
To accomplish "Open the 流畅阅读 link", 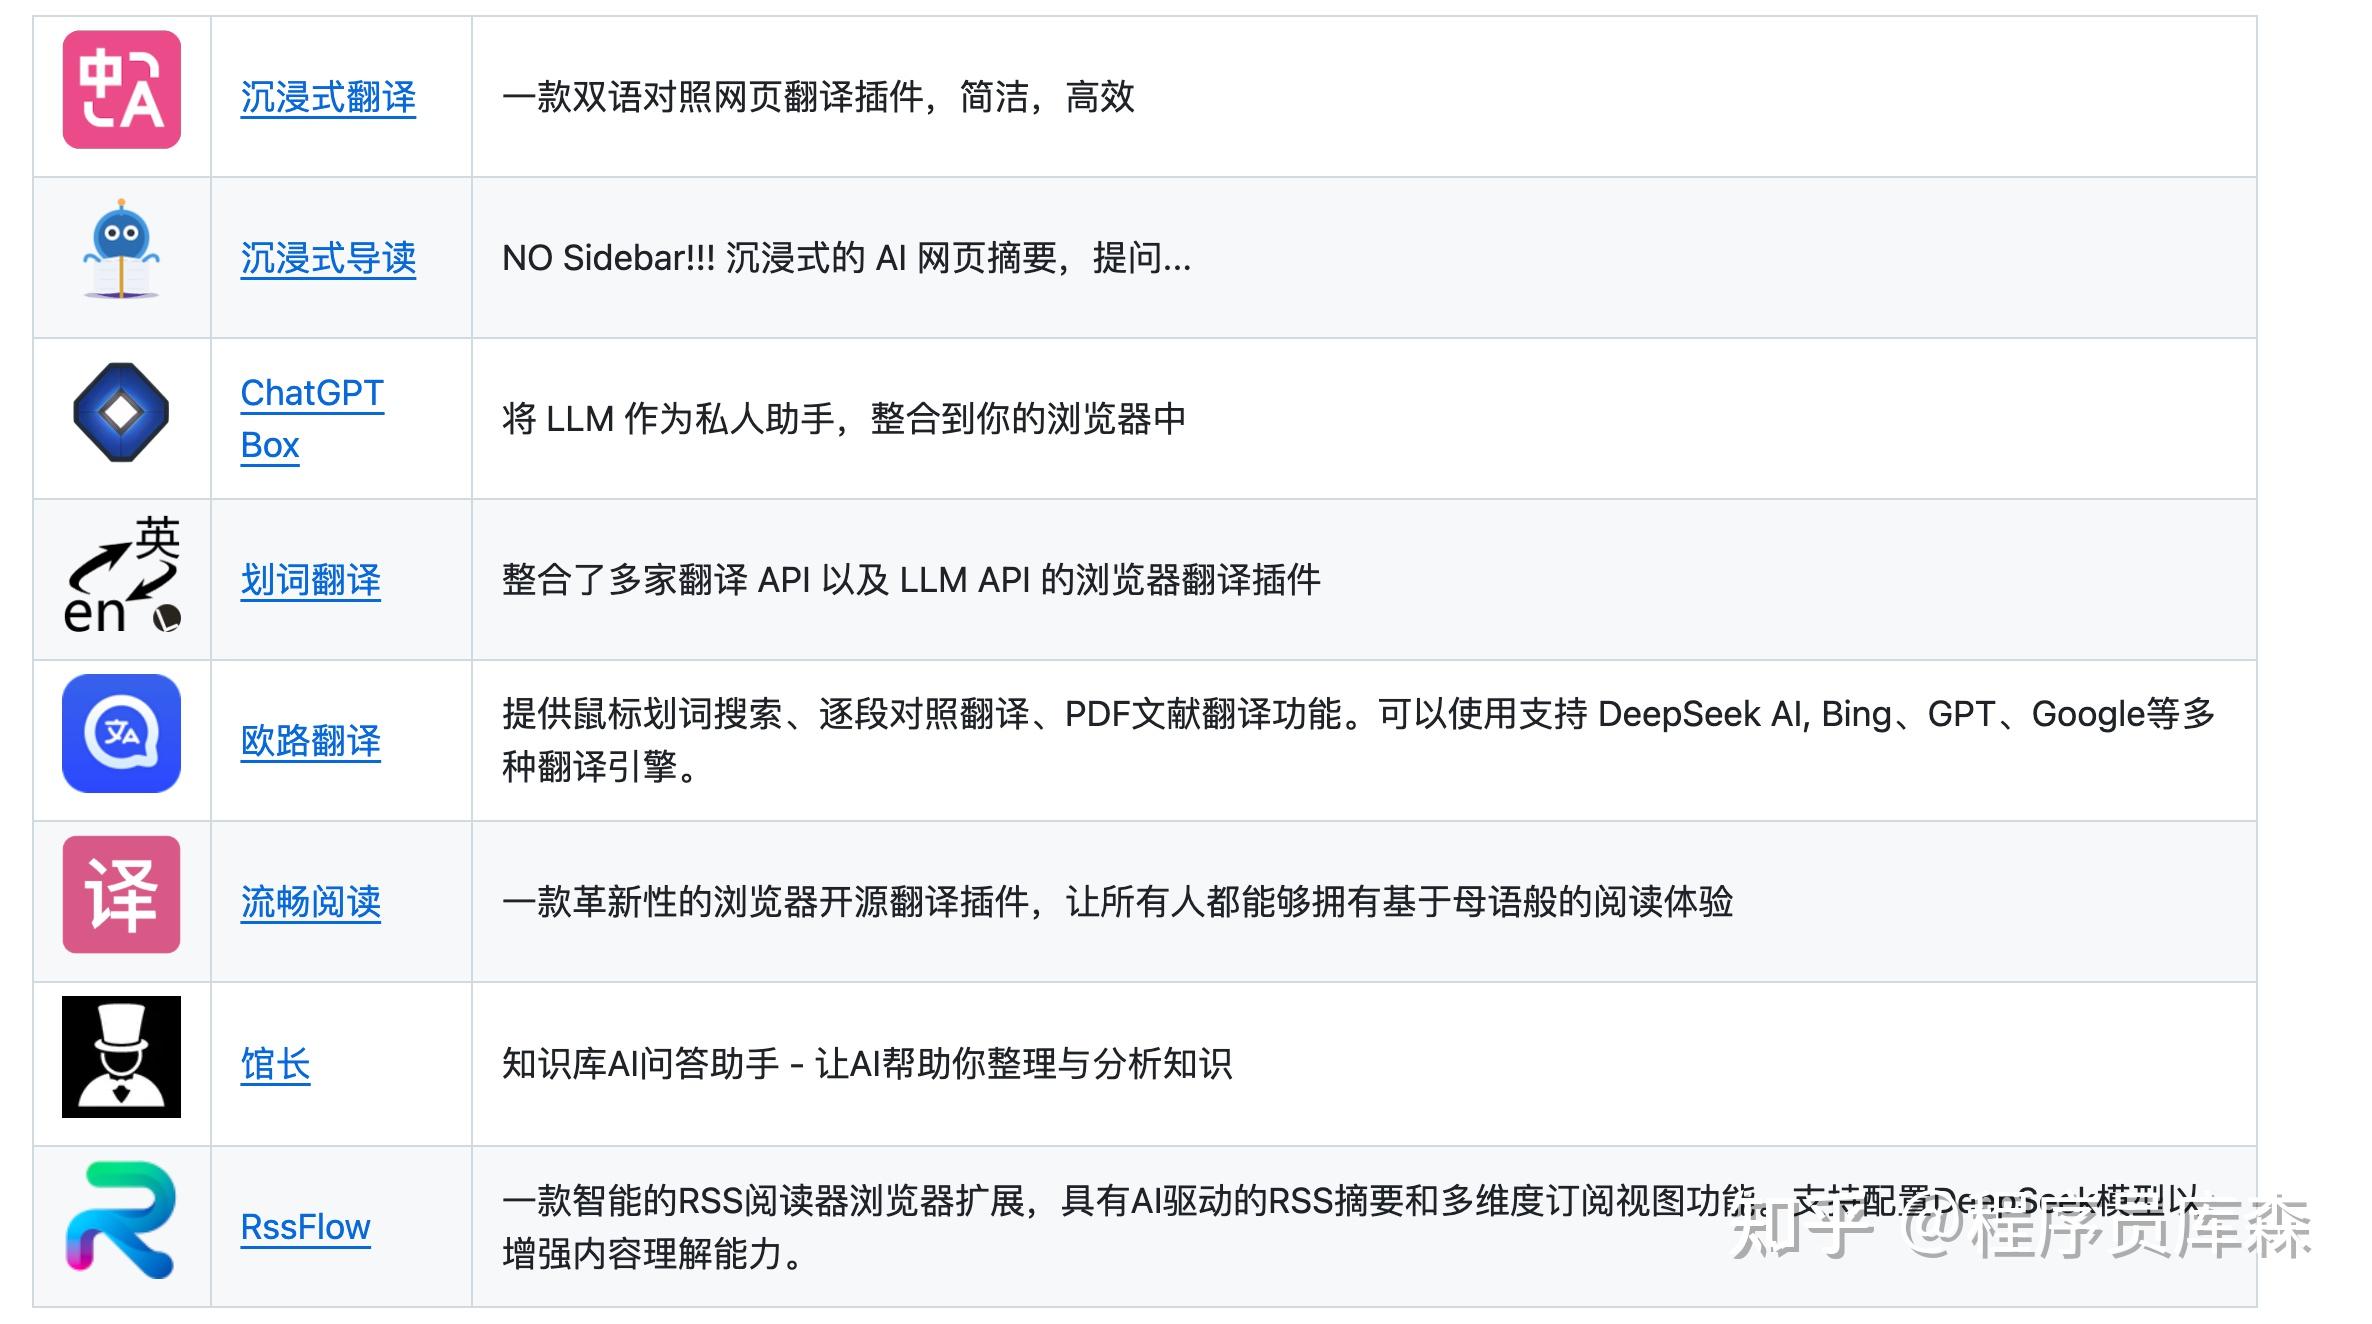I will [310, 903].
